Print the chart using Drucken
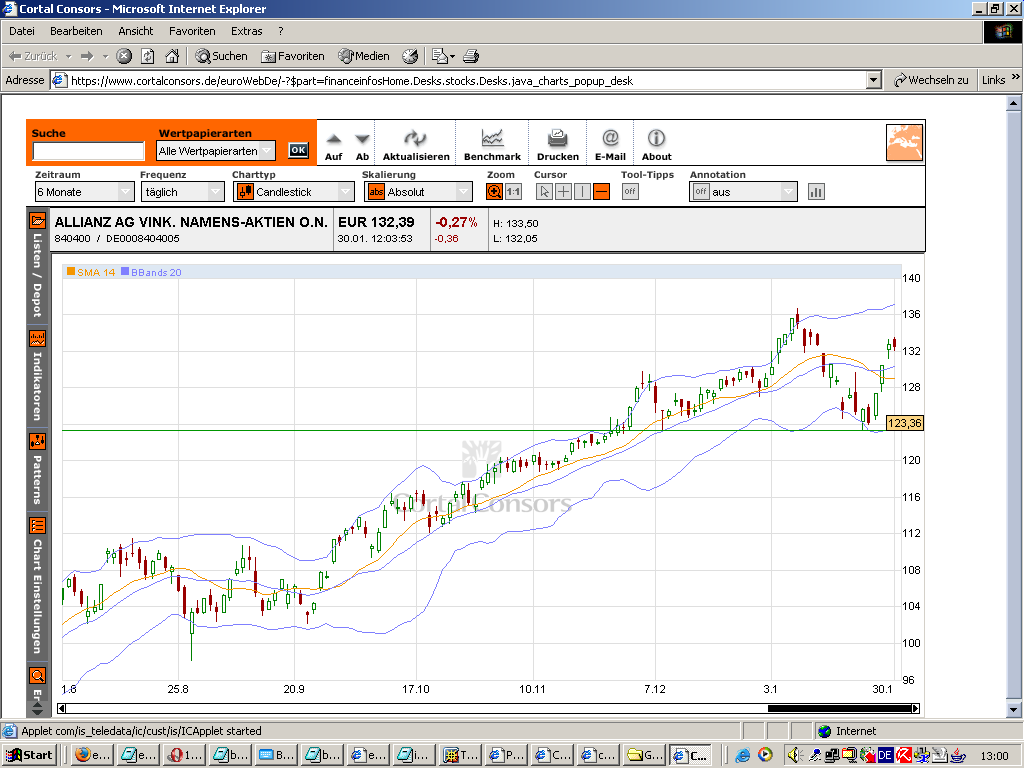The width and height of the screenshot is (1024, 768). (x=557, y=139)
